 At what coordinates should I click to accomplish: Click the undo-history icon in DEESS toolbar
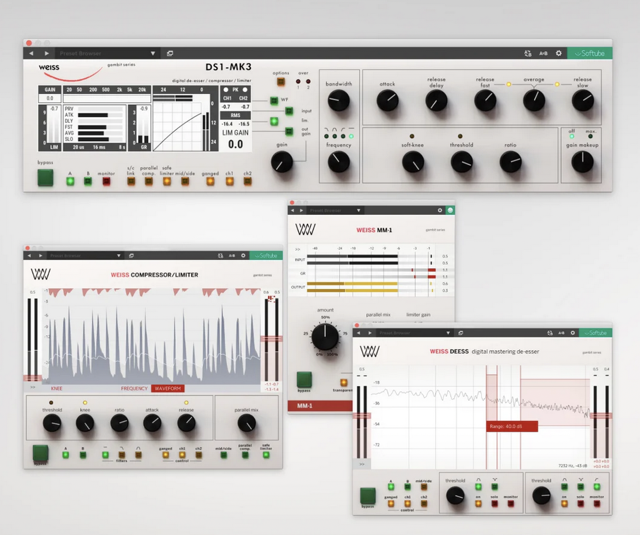pos(550,333)
